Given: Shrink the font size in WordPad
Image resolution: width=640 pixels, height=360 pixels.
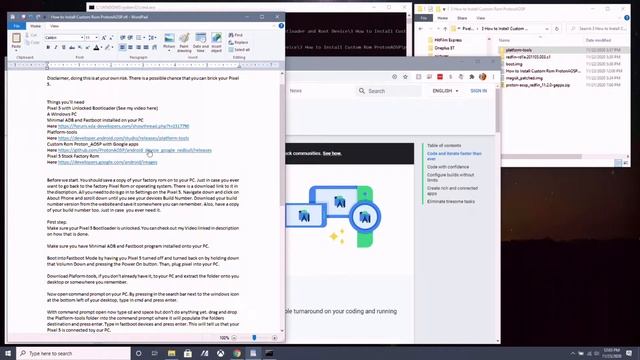Looking at the screenshot, I should (111, 38).
